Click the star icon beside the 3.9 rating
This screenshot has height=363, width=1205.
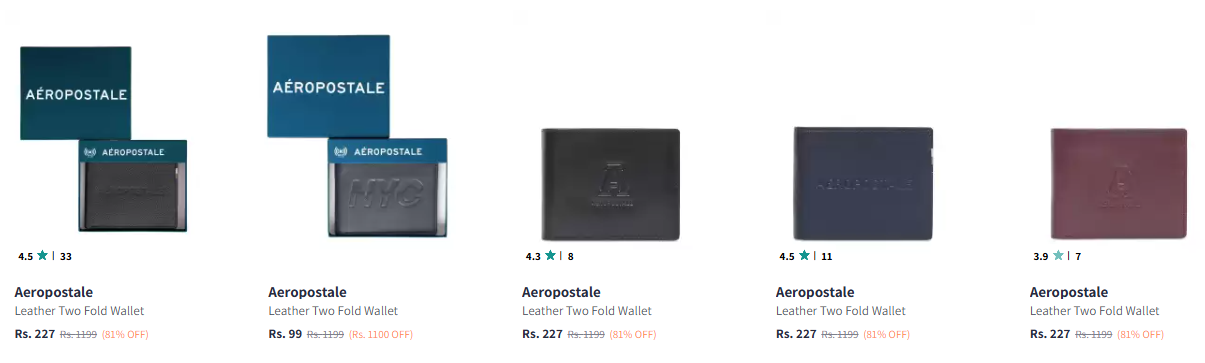click(x=1058, y=256)
